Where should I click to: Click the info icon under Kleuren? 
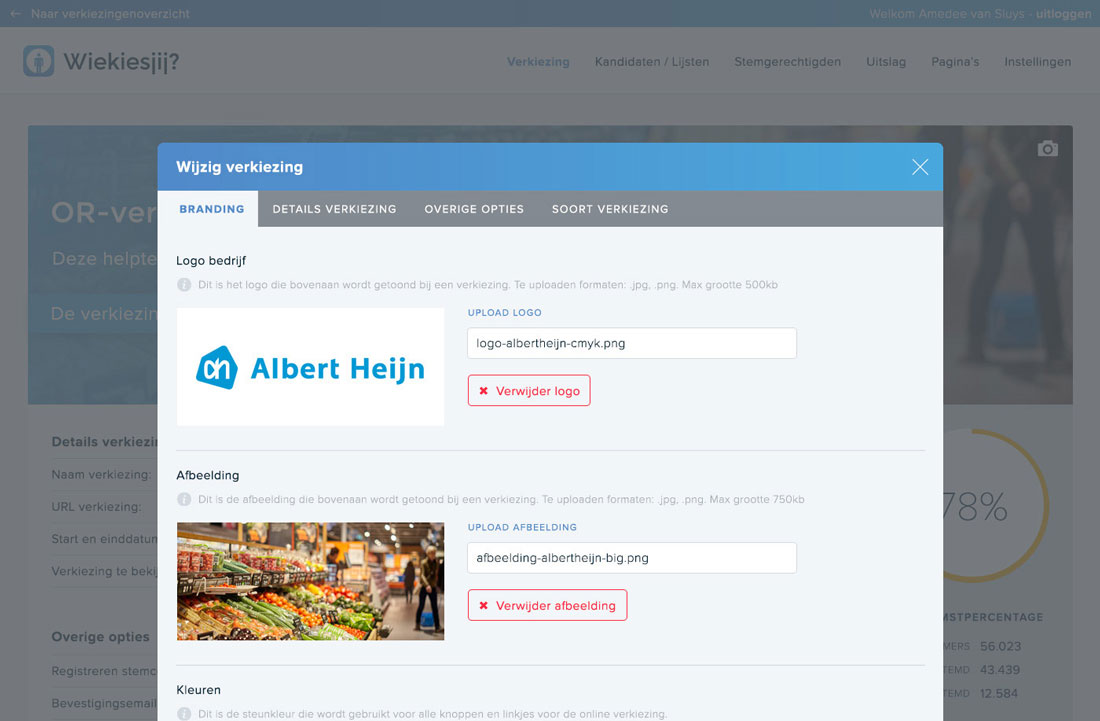[185, 714]
